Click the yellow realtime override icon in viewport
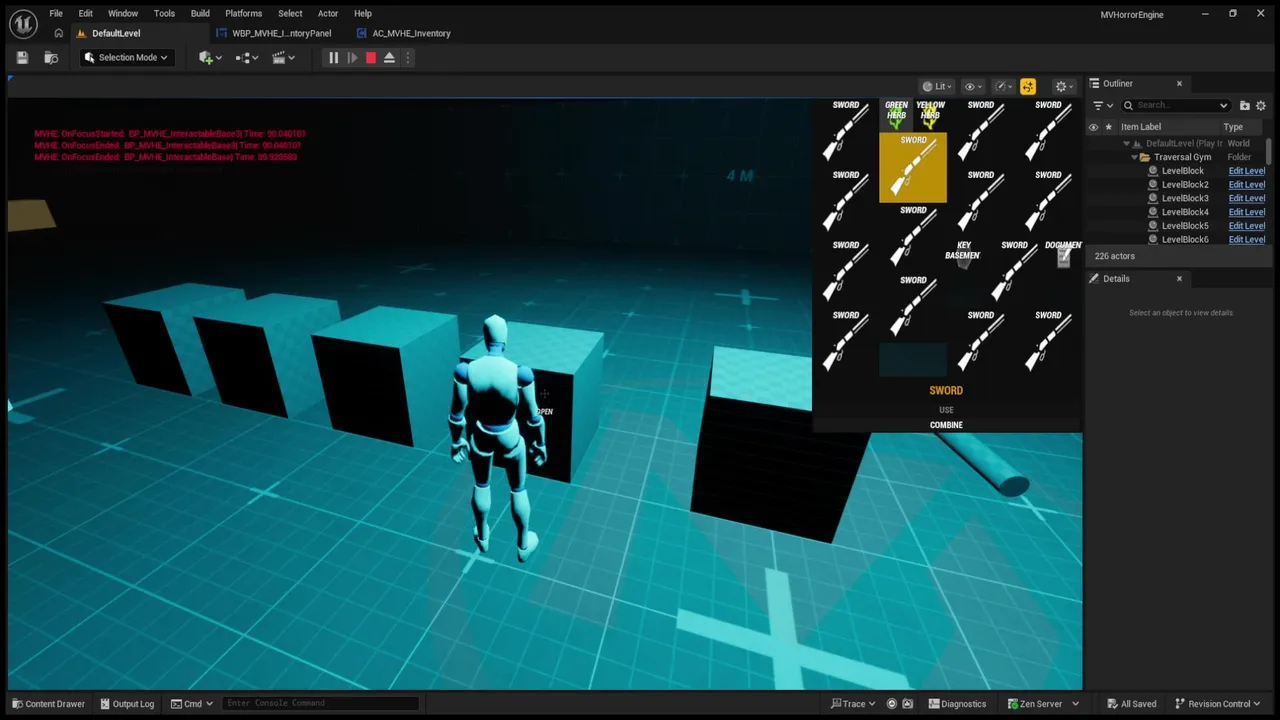The width and height of the screenshot is (1280, 720). coord(1028,86)
